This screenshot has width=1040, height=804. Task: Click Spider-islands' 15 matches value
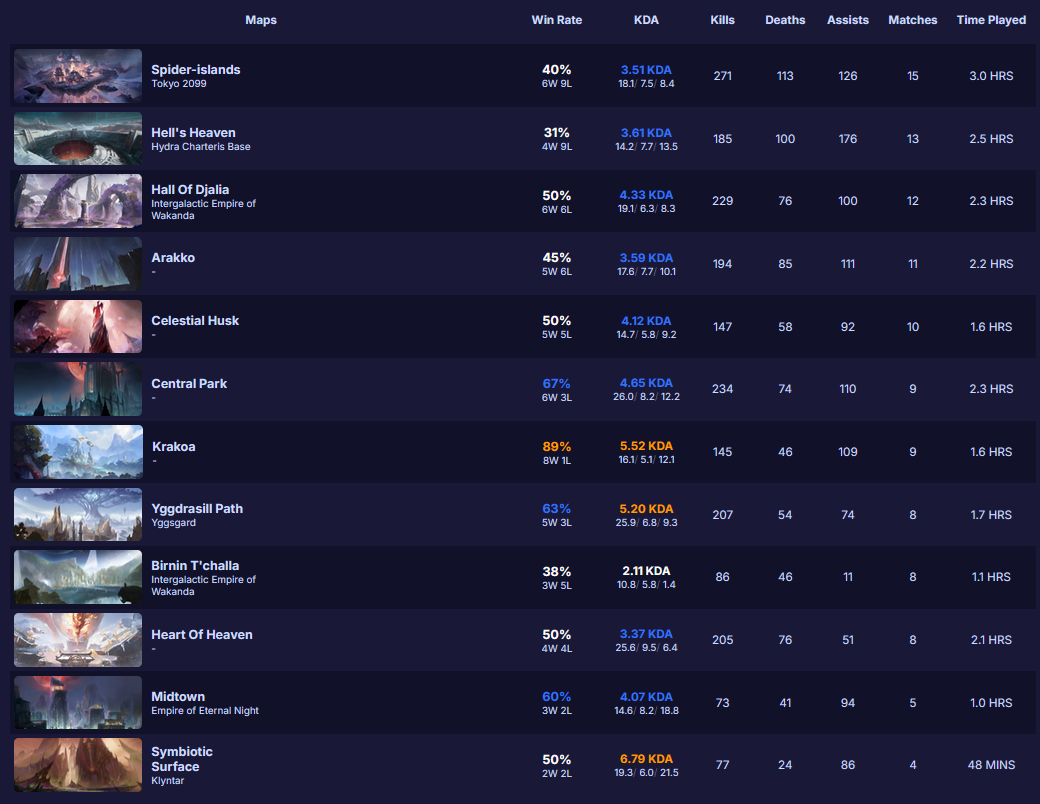913,76
